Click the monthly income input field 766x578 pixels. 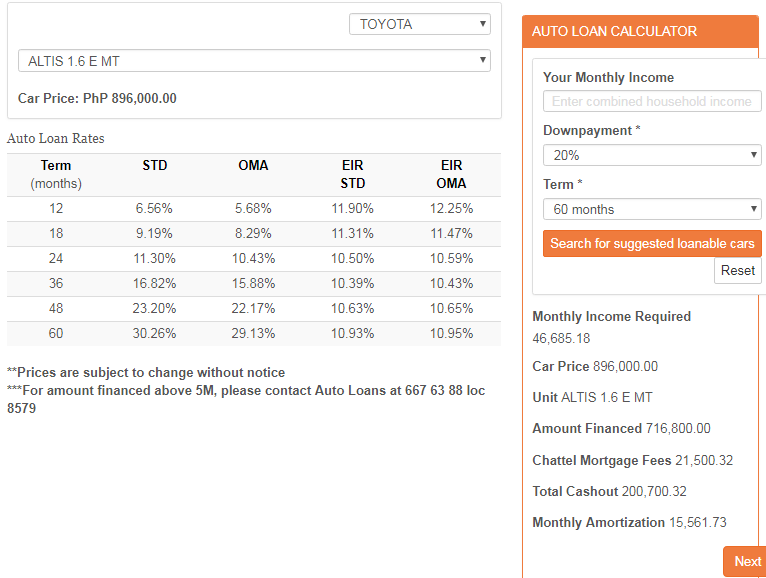pyautogui.click(x=652, y=101)
